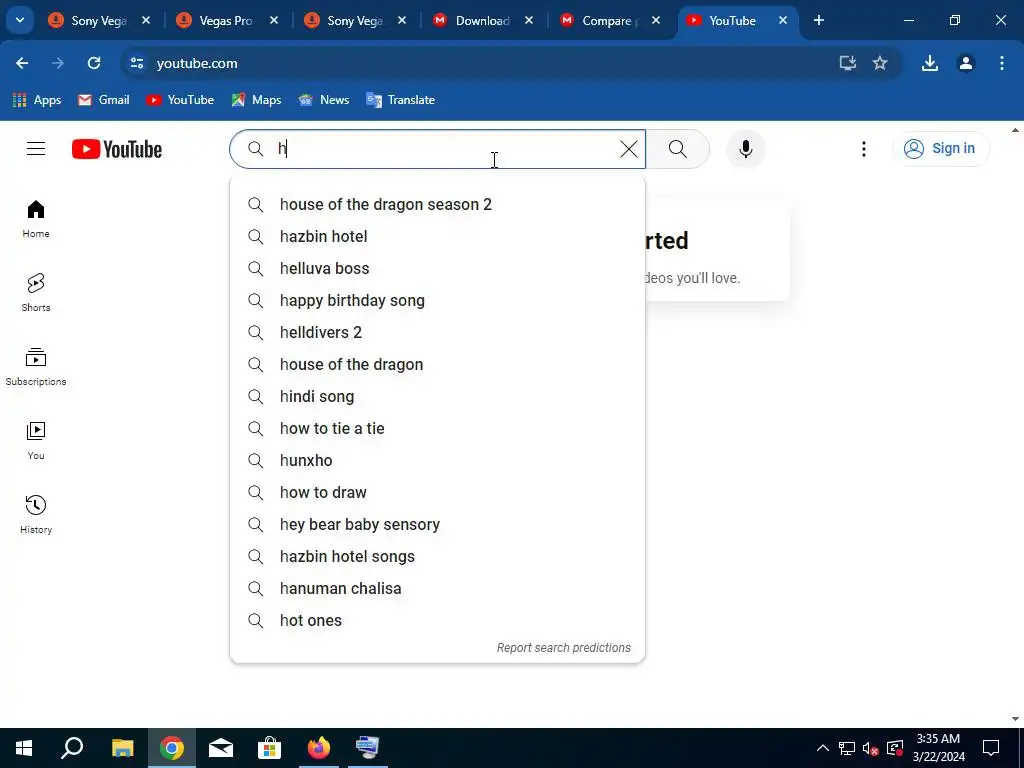Open File Explorer from taskbar

(122, 748)
